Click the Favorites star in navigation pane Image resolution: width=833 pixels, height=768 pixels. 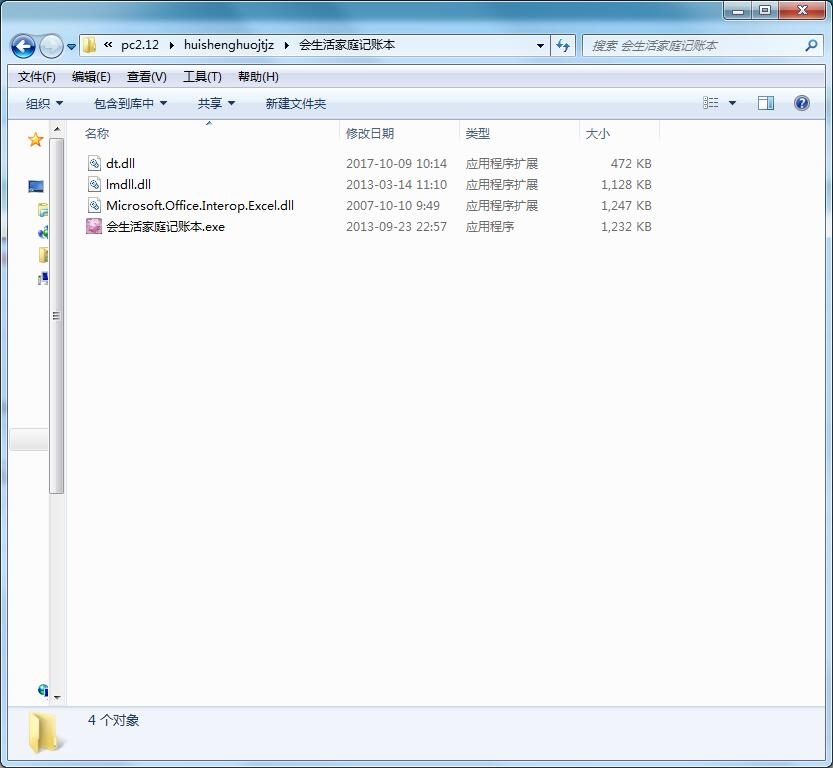36,140
